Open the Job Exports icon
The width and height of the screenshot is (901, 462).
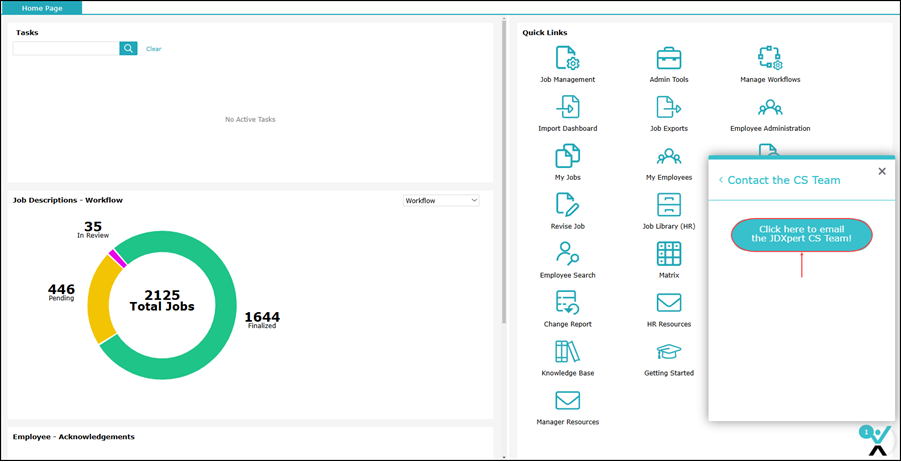[x=668, y=107]
